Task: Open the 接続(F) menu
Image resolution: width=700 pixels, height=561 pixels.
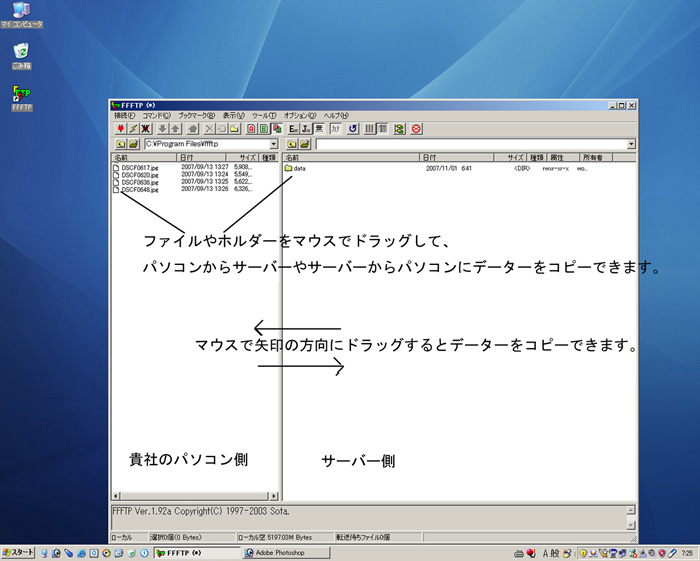Action: click(x=125, y=116)
